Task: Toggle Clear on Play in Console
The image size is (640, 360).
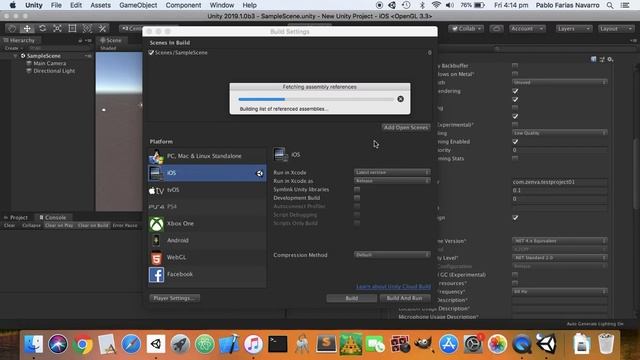Action: pos(59,225)
